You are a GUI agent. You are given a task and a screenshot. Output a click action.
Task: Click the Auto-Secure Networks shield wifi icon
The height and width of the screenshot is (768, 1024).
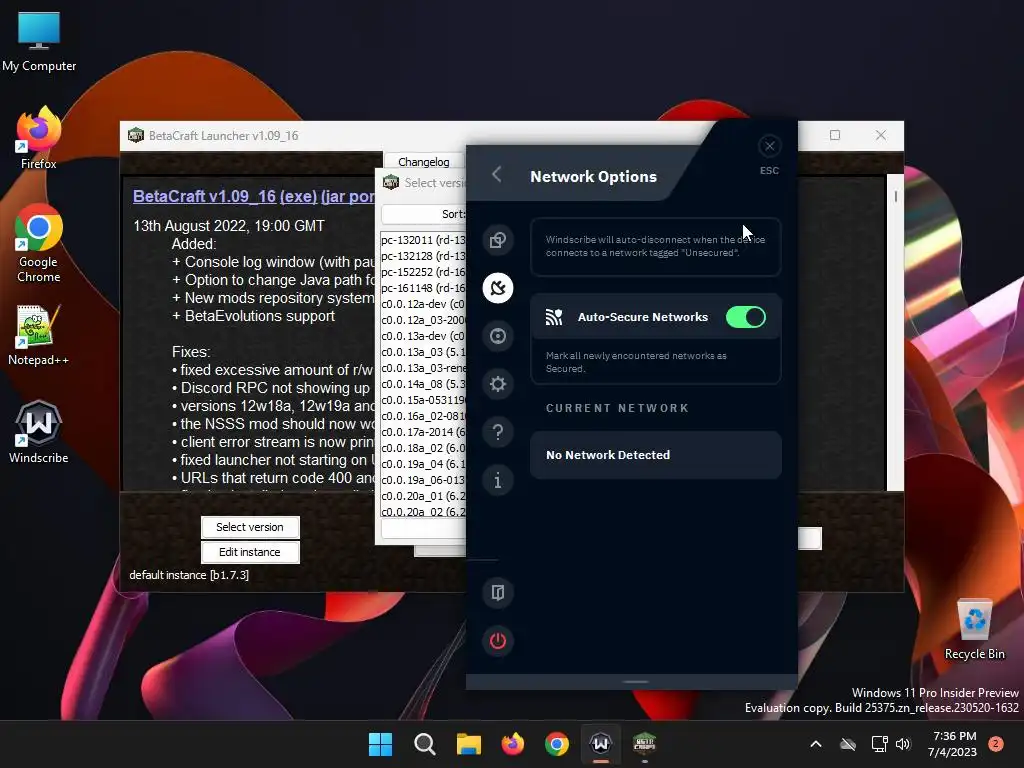click(554, 317)
